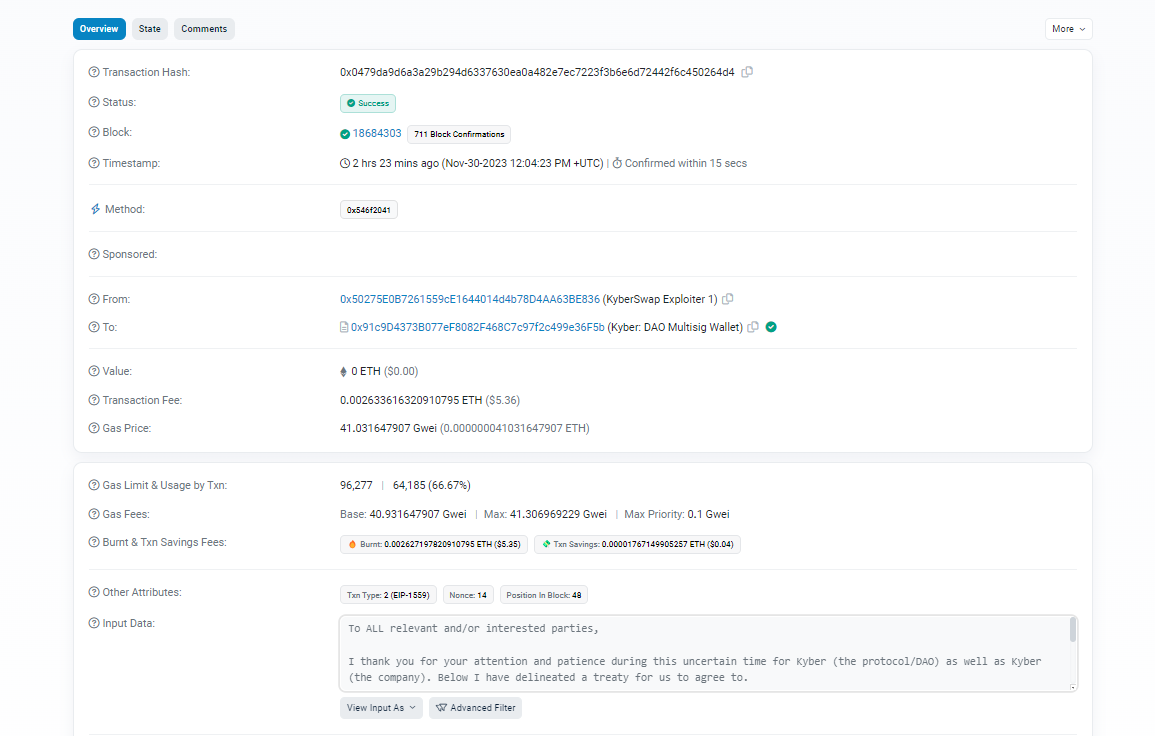
Task: Click help icon next to Other Attributes
Action: [x=94, y=592]
